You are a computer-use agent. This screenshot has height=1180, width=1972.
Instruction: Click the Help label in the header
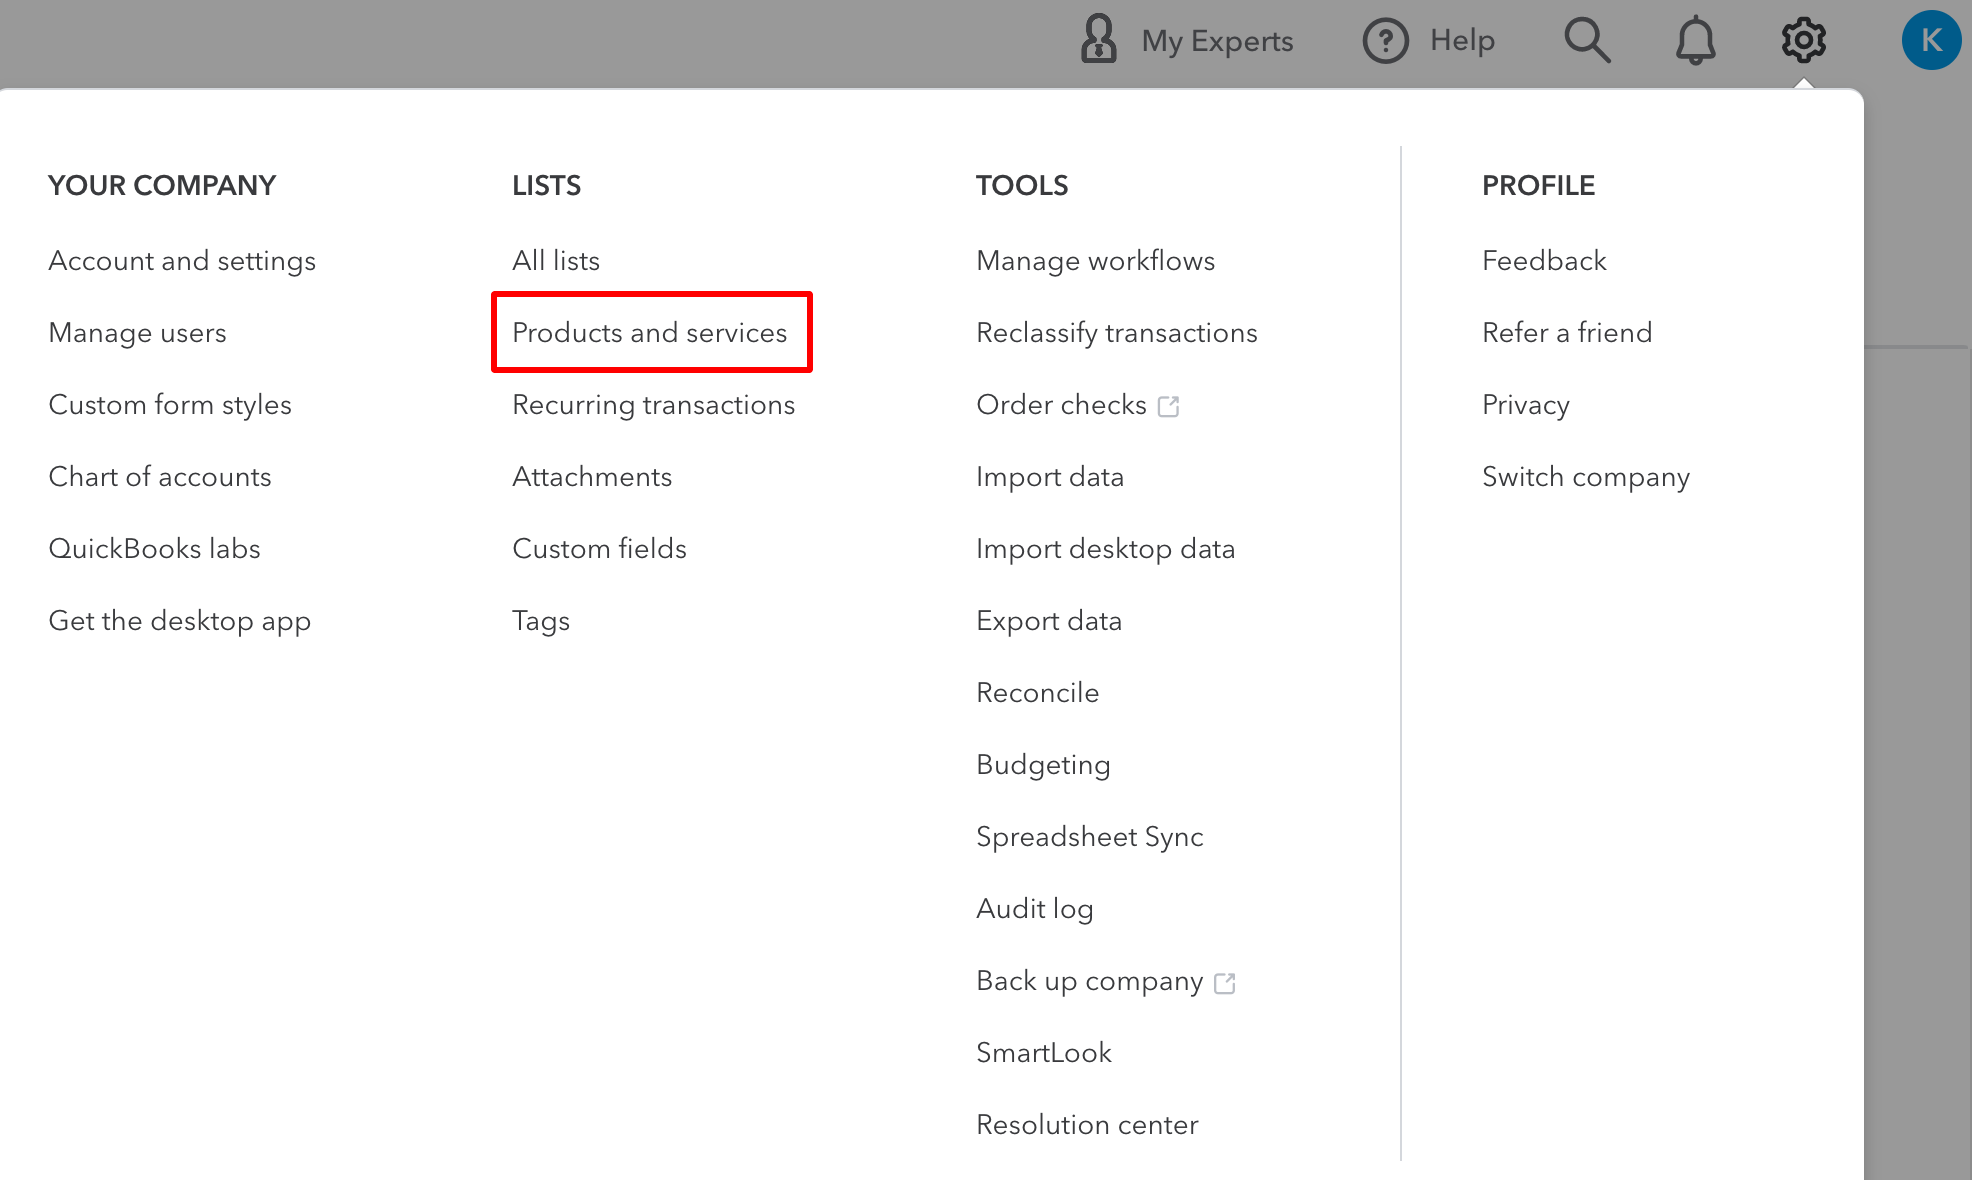tap(1462, 40)
